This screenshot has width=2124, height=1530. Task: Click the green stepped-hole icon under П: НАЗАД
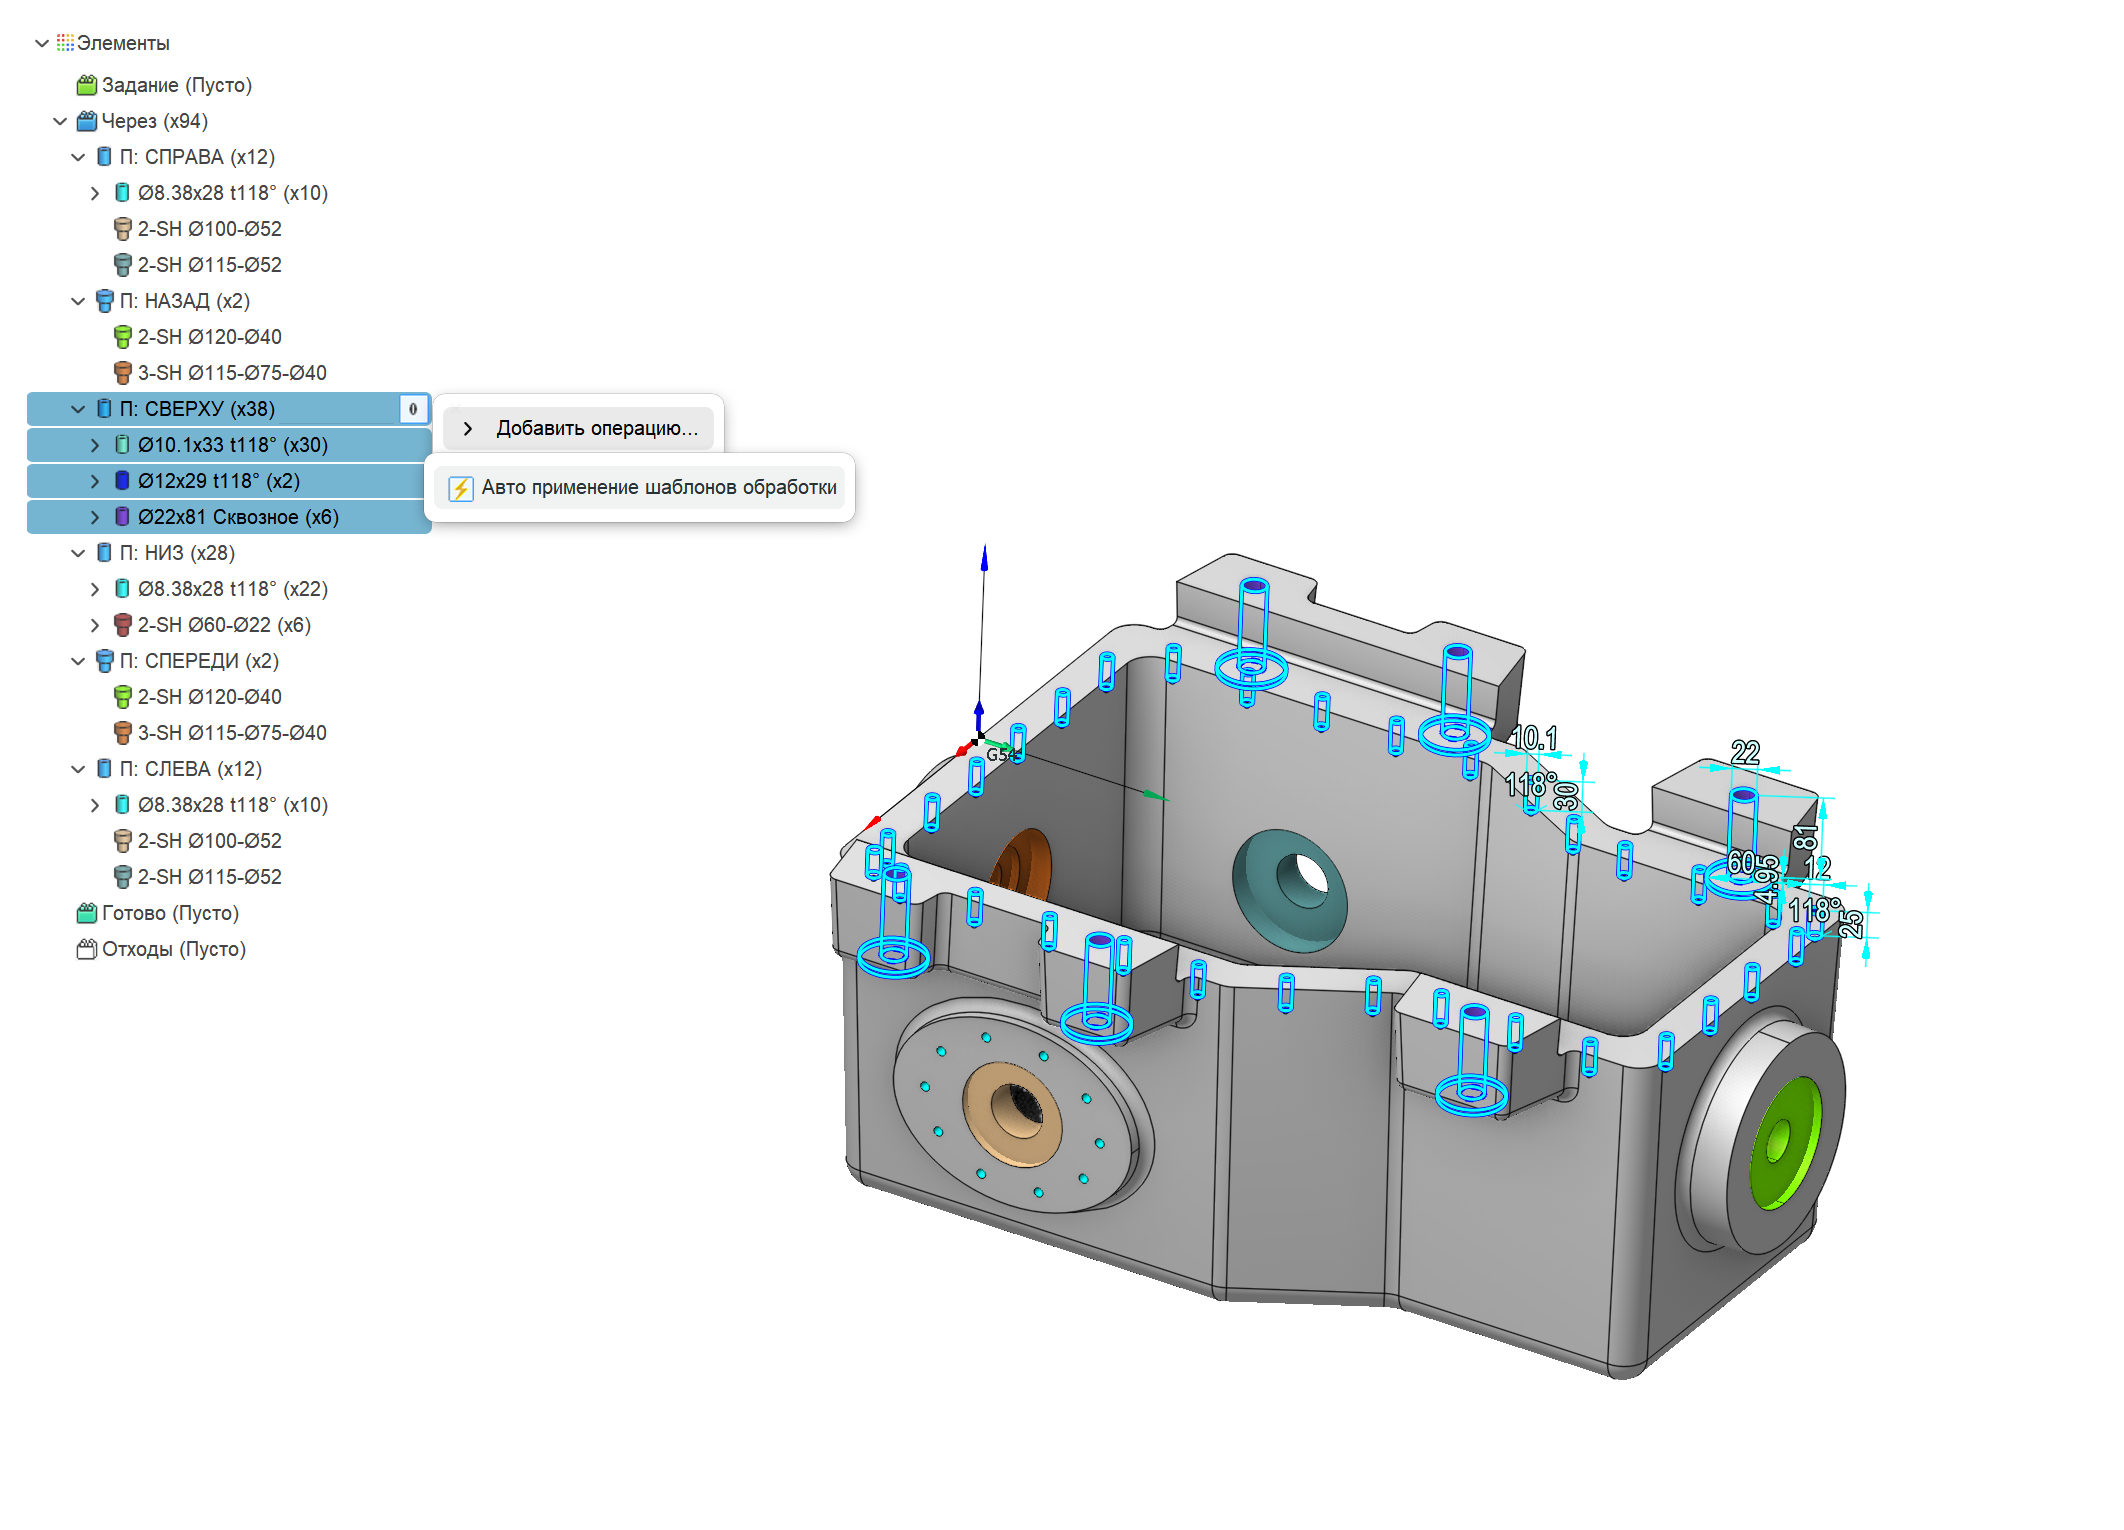click(x=122, y=337)
